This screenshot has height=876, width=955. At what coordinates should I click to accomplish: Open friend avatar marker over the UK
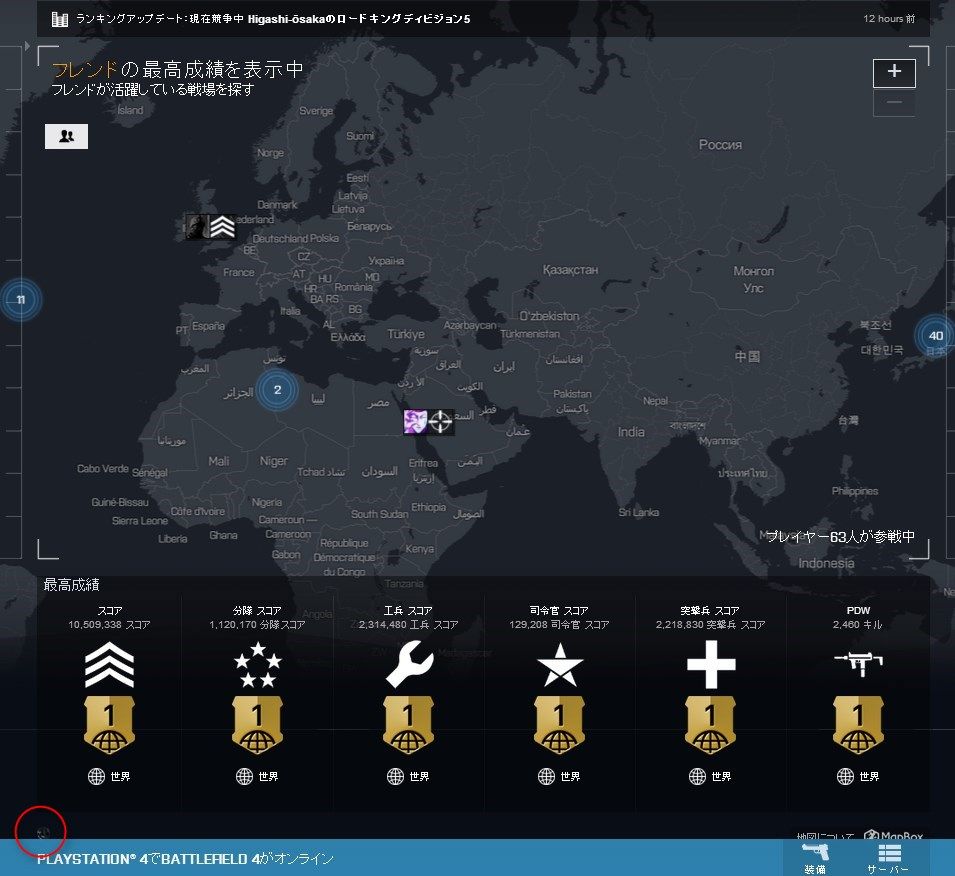(197, 227)
